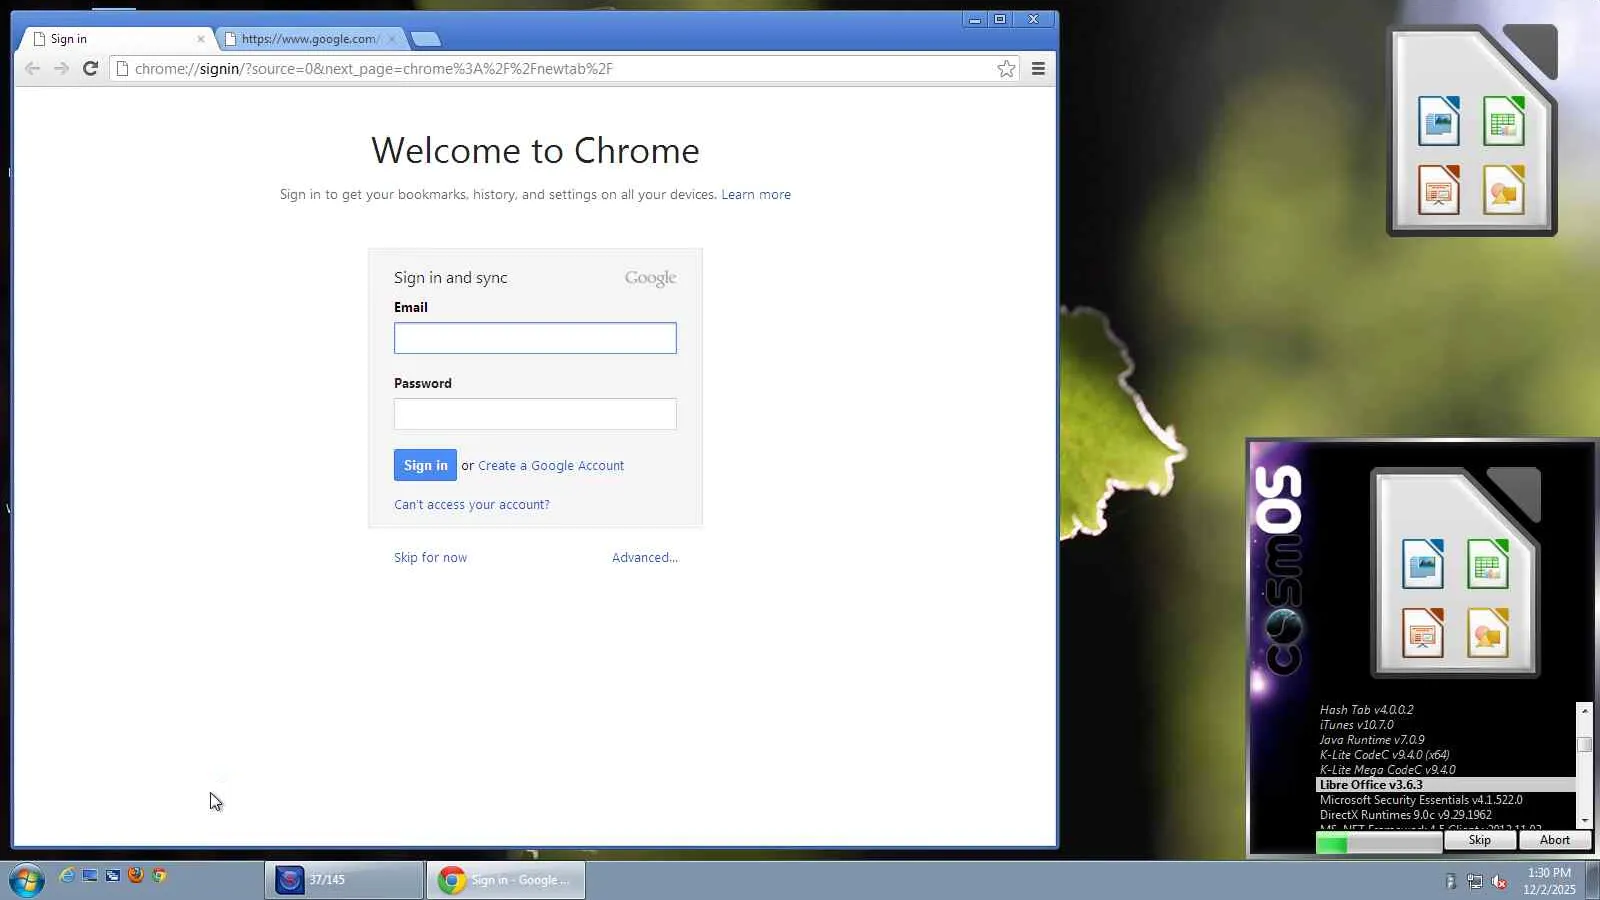Image resolution: width=1600 pixels, height=900 pixels.
Task: Click the large LibreOffice desktop icon
Action: coord(1472,131)
